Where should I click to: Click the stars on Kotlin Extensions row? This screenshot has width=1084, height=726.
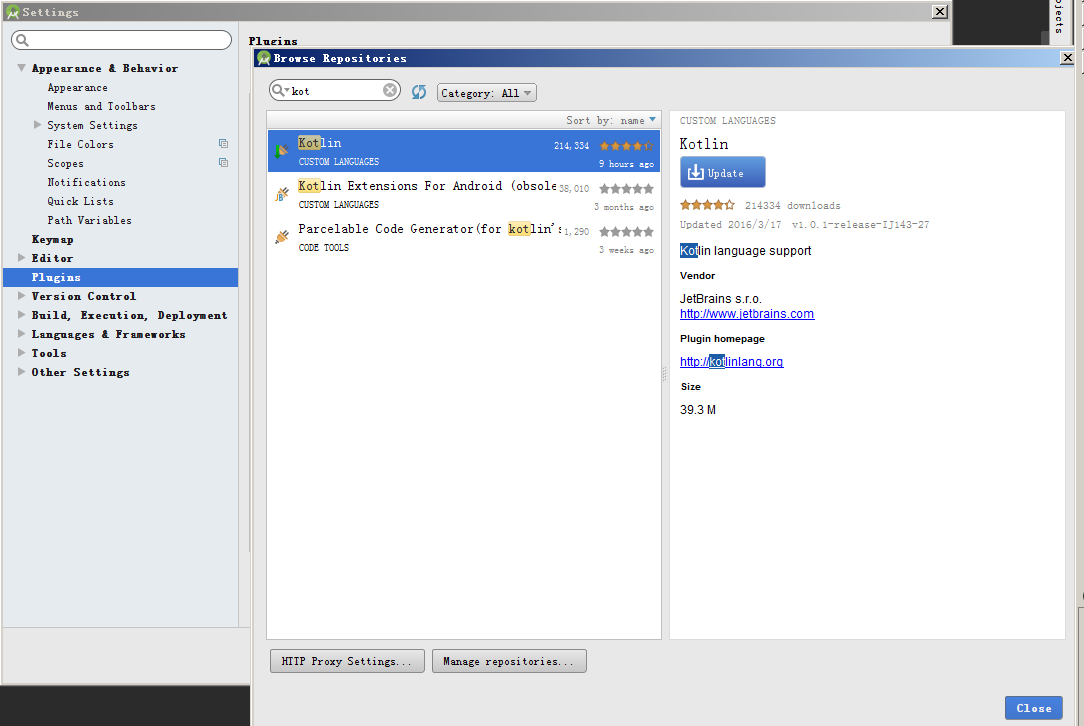(626, 189)
